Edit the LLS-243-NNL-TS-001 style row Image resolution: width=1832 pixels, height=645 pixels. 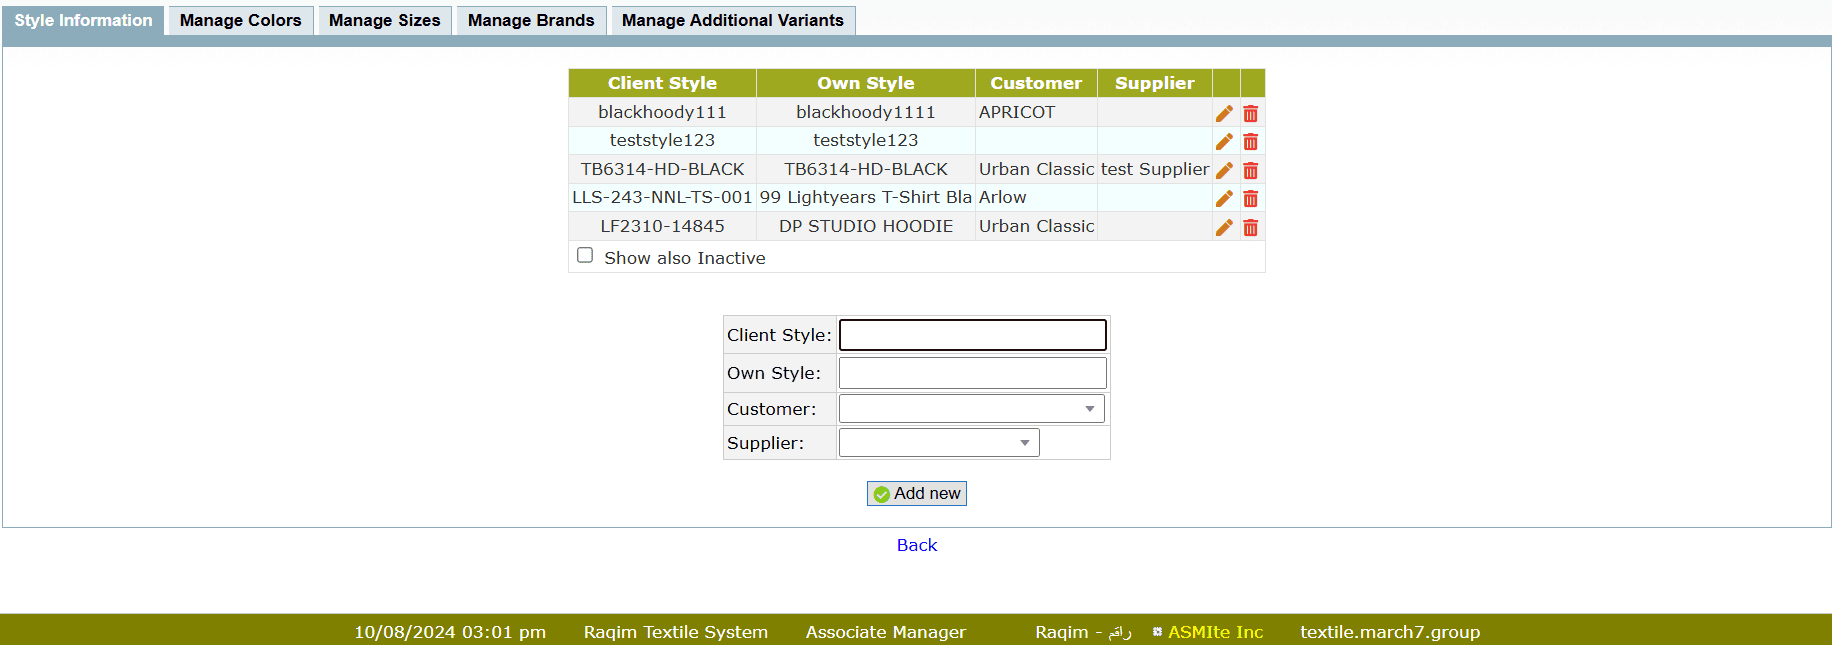(x=1224, y=198)
